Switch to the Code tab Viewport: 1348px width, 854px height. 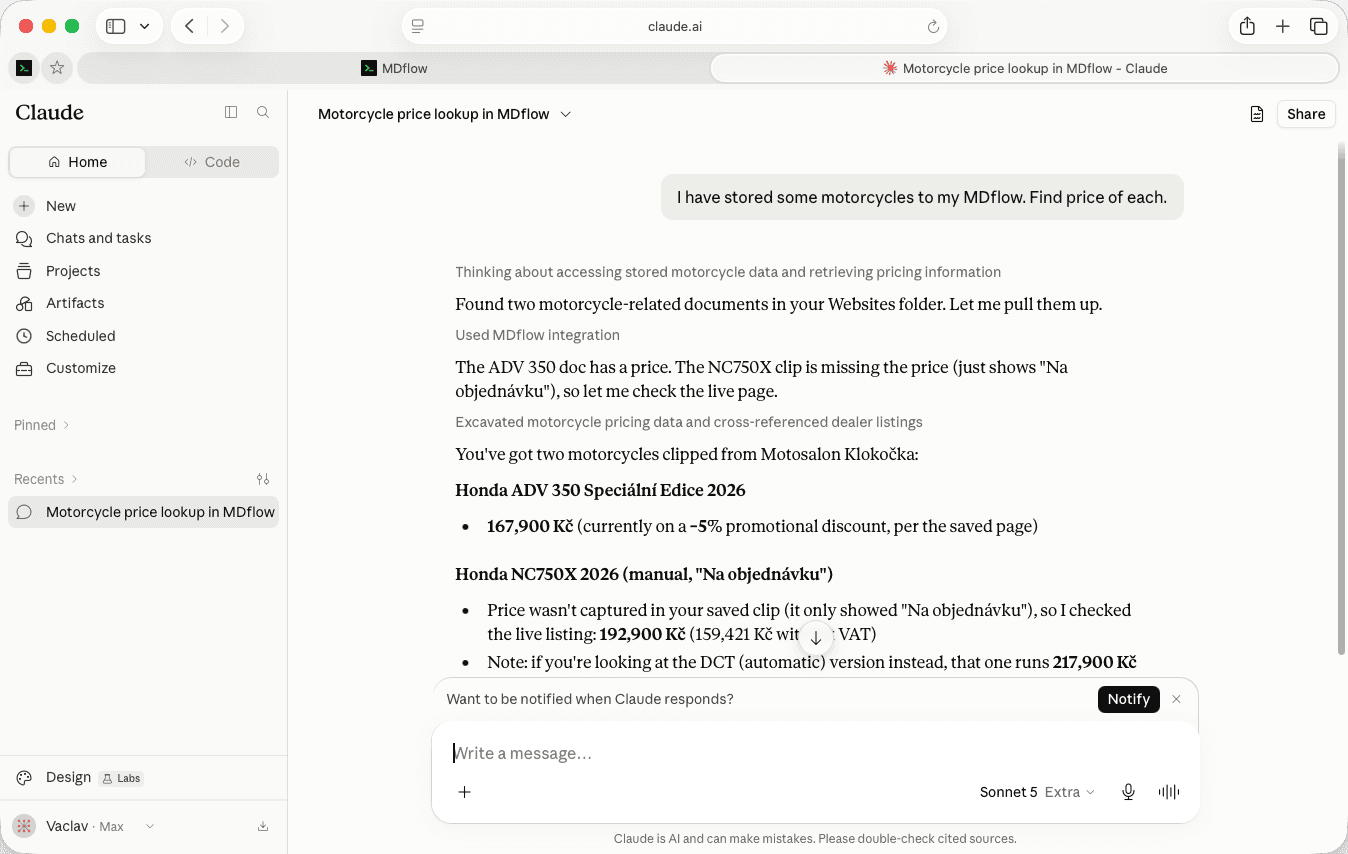211,162
